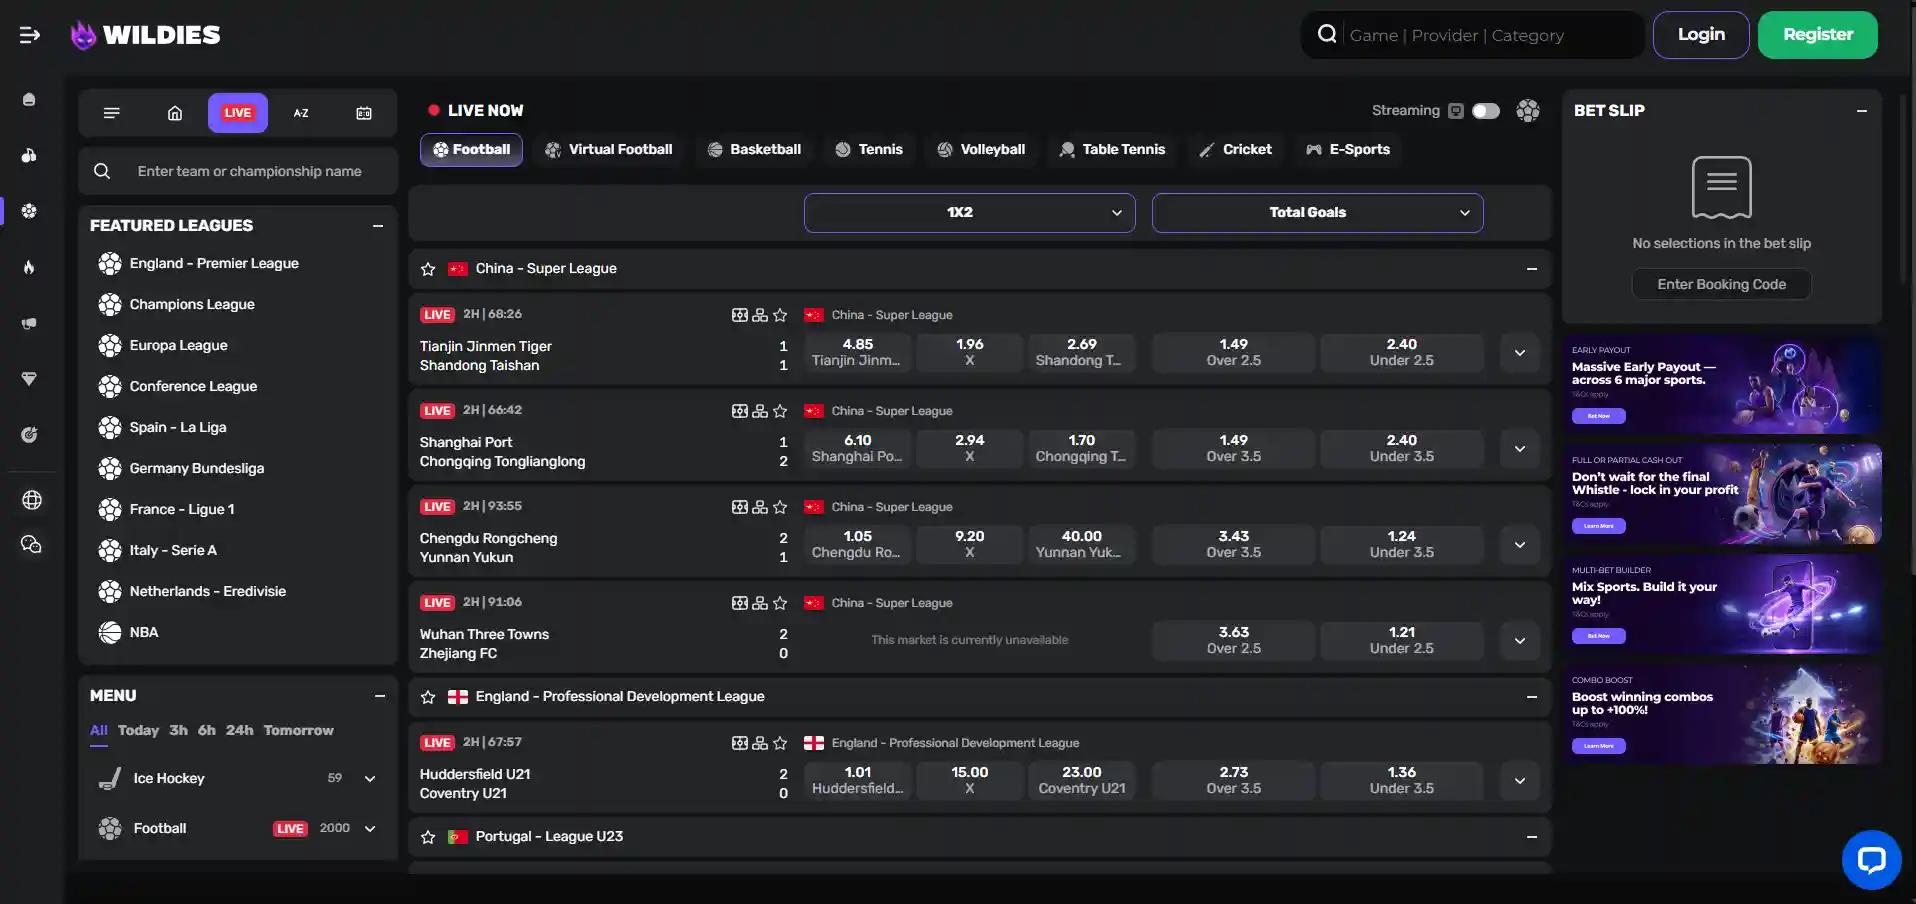Focus the team or championship search field
This screenshot has height=904, width=1916.
pyautogui.click(x=238, y=172)
